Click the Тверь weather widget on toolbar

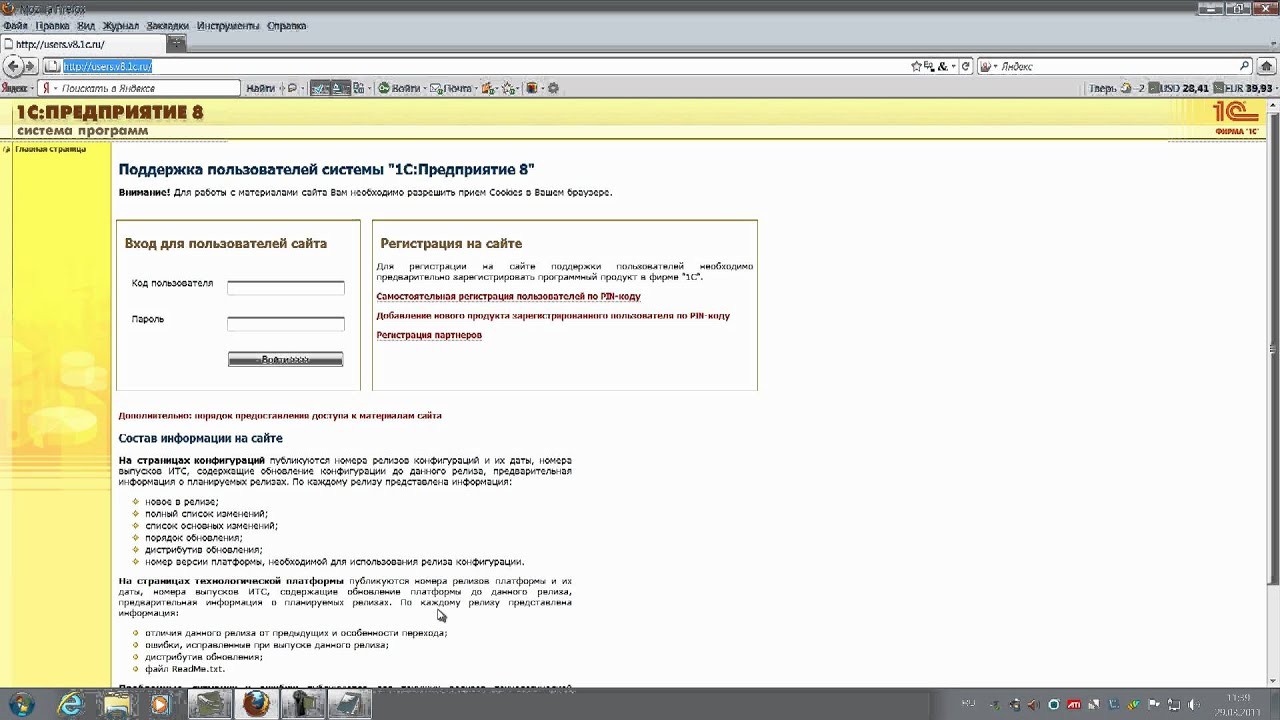pyautogui.click(x=1116, y=88)
